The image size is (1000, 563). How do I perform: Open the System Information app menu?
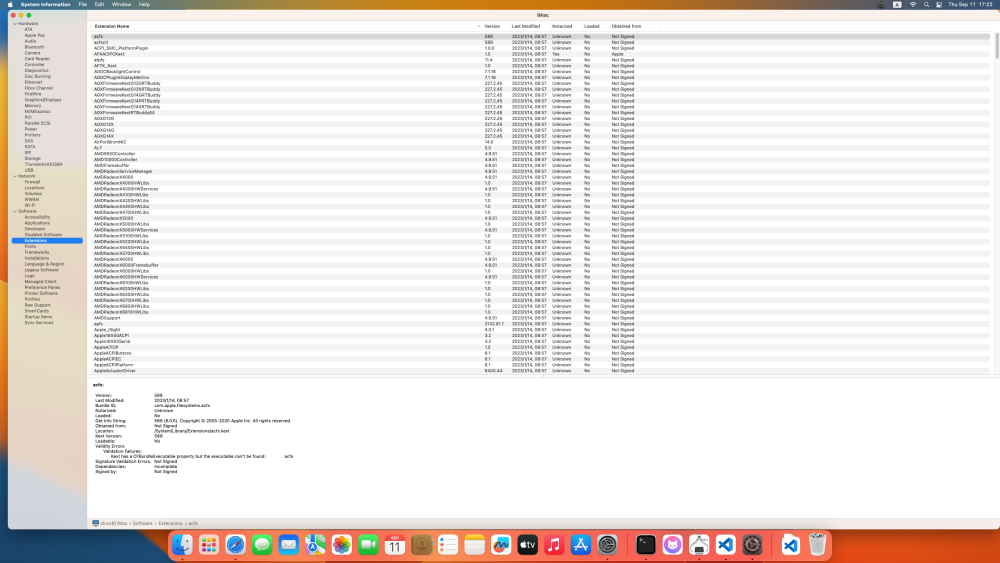tap(45, 4)
